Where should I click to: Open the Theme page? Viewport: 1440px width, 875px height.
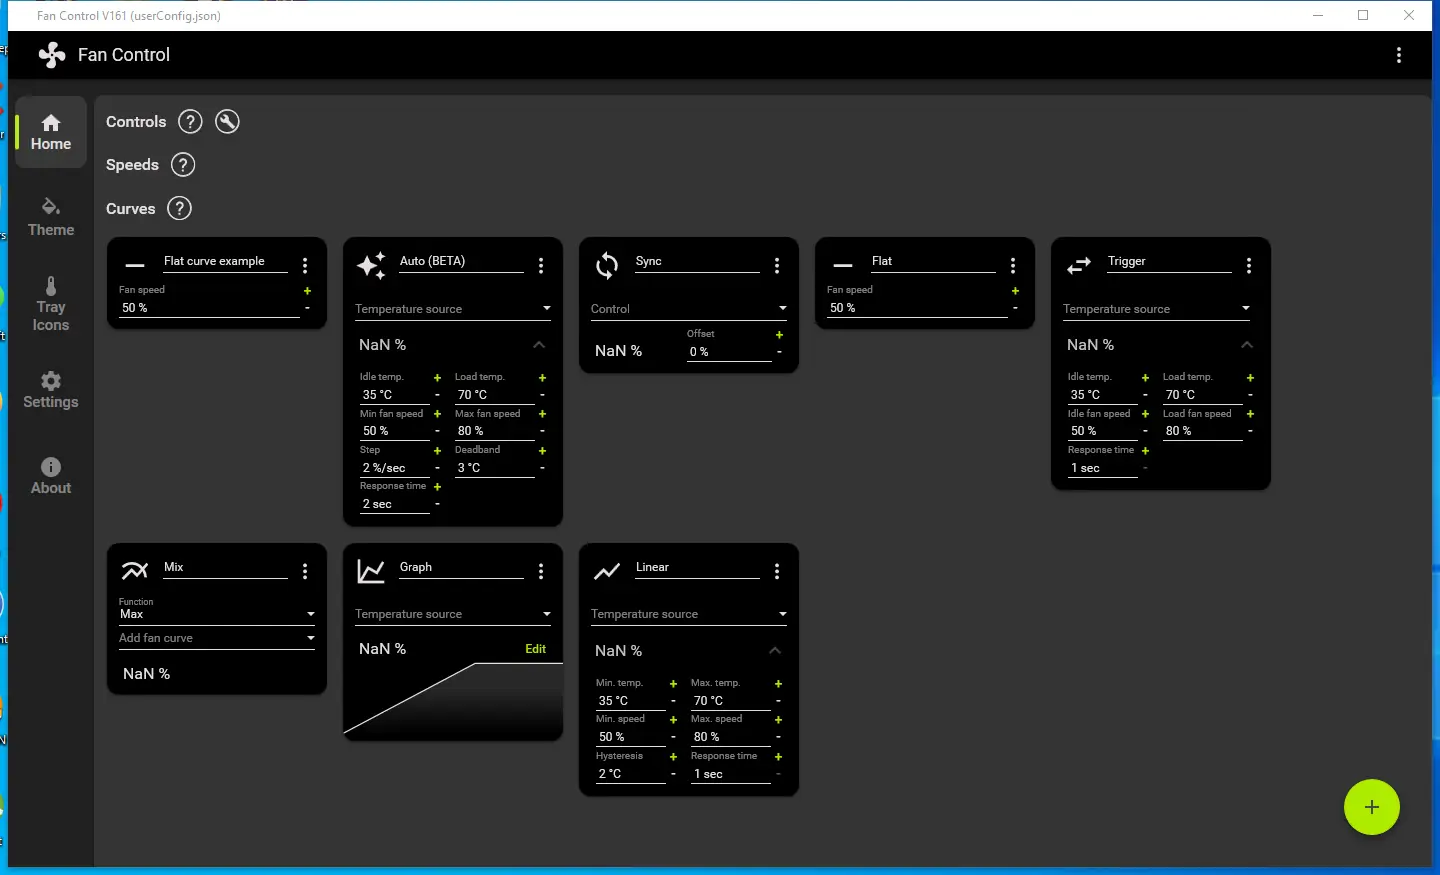tap(51, 217)
